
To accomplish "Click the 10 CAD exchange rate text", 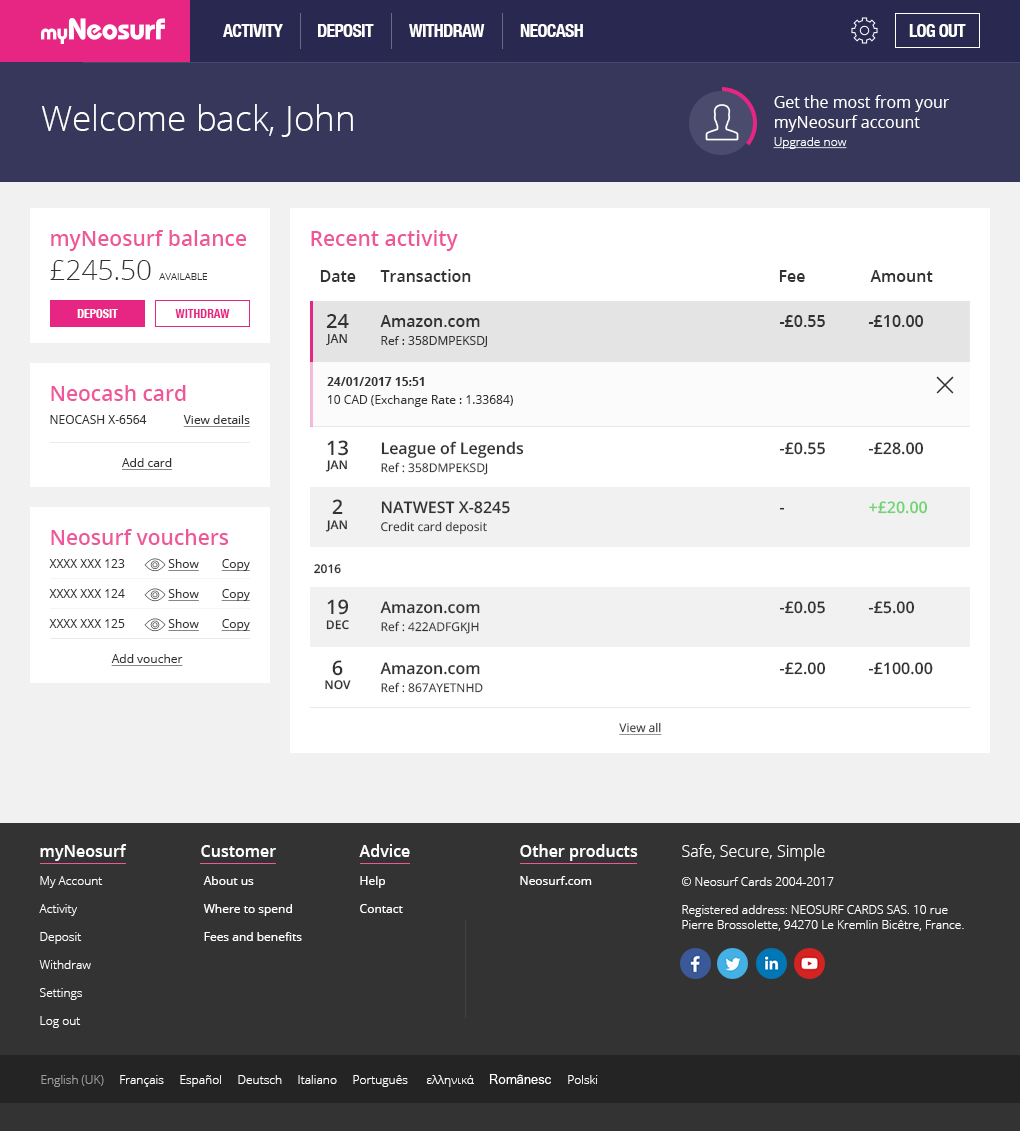I will click(x=420, y=400).
